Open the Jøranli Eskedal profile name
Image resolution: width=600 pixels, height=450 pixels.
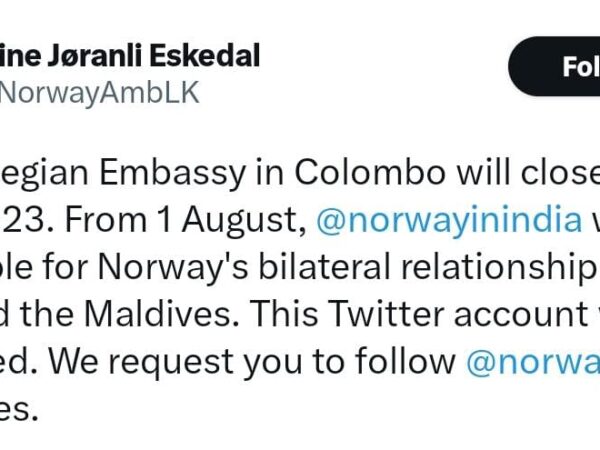pos(129,54)
